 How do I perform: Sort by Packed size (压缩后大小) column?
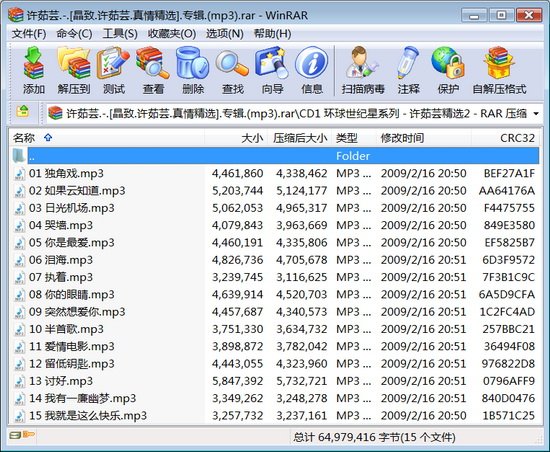[x=299, y=138]
